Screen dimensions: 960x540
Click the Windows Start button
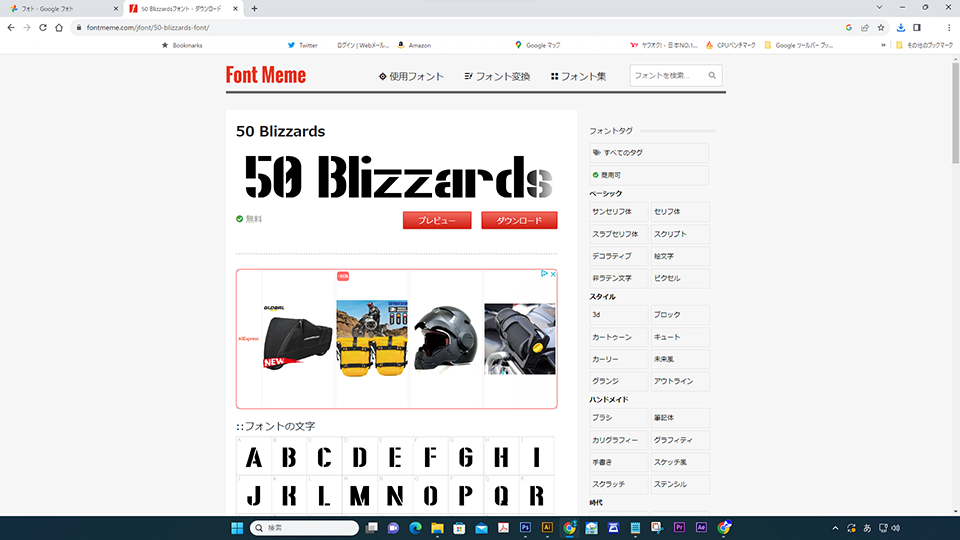(238, 527)
